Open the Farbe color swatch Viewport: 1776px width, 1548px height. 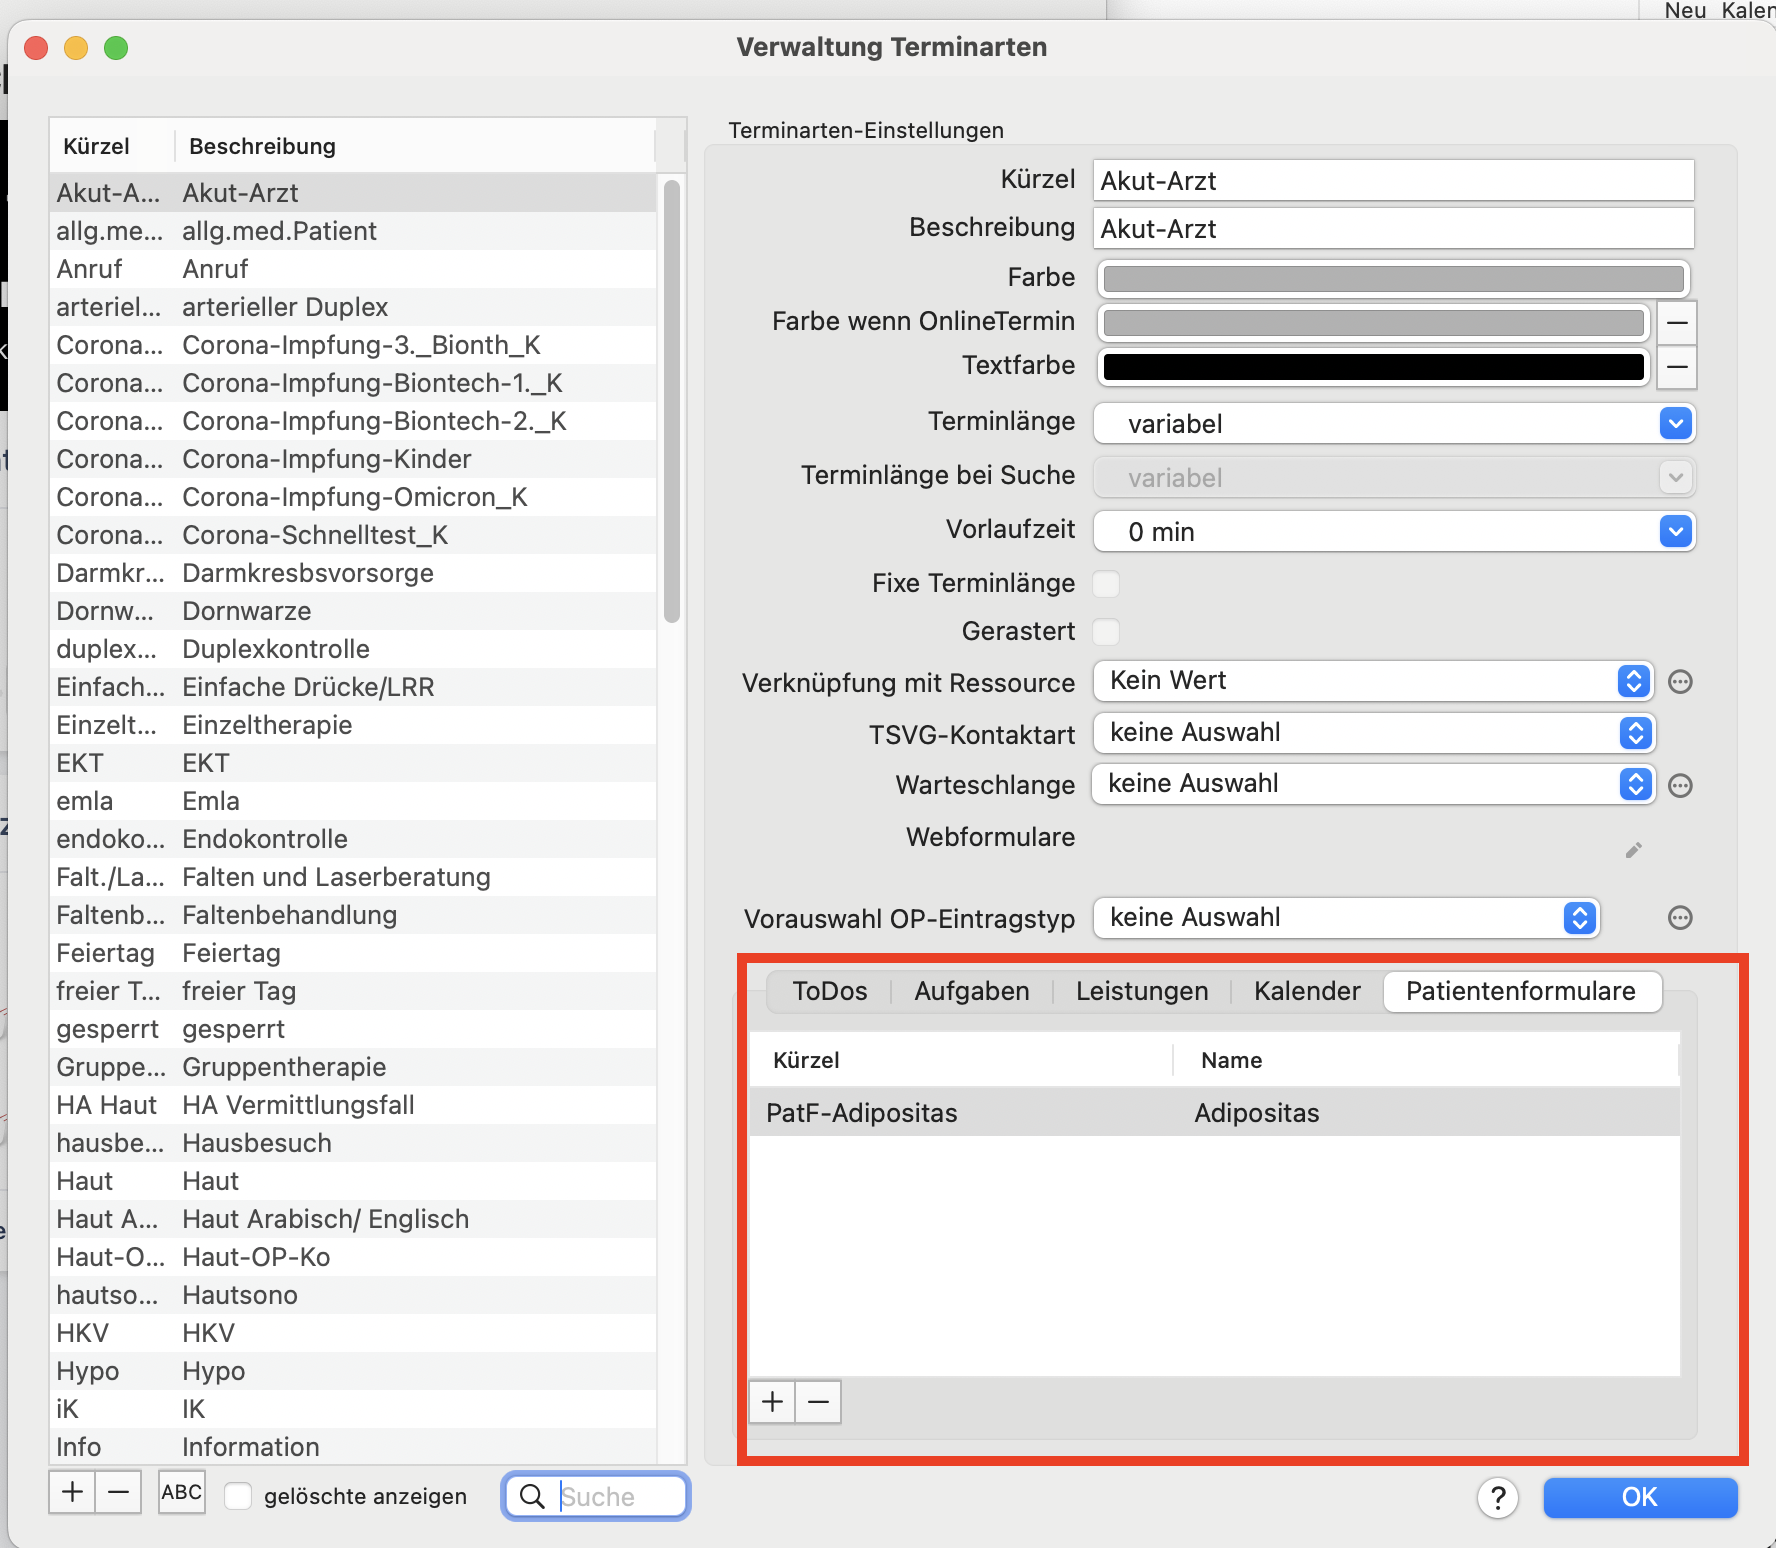(1394, 278)
